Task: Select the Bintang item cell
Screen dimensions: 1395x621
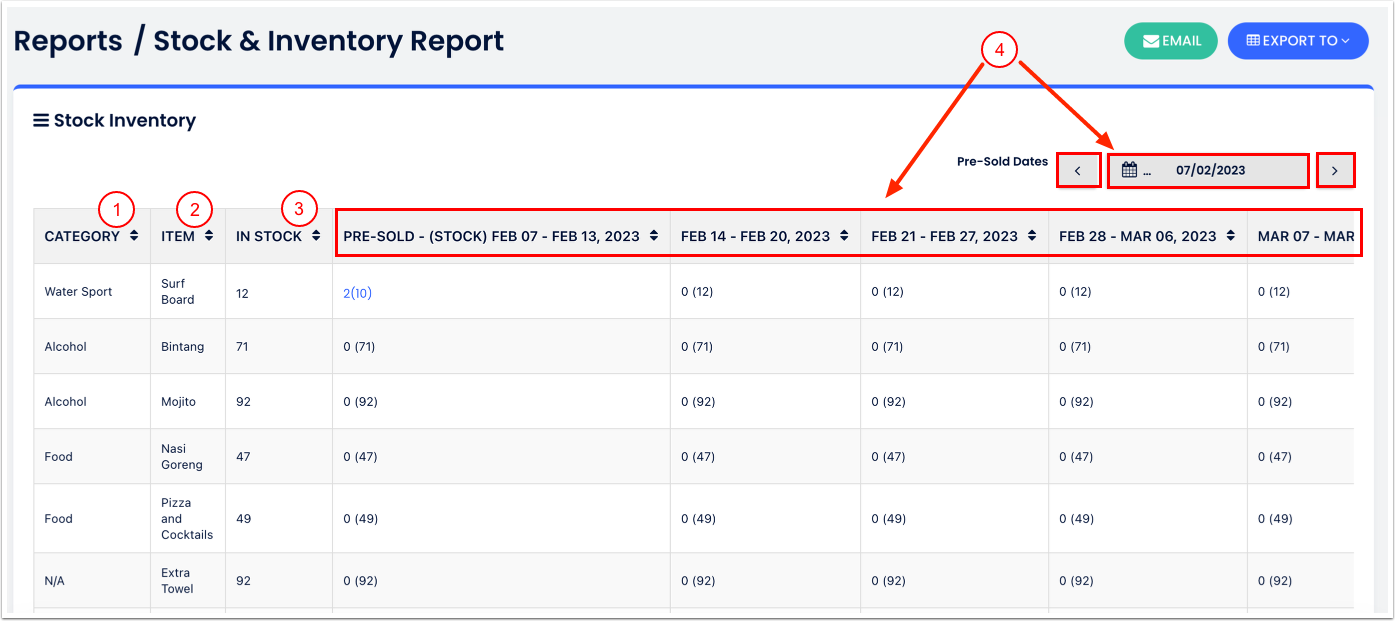Action: pyautogui.click(x=182, y=347)
